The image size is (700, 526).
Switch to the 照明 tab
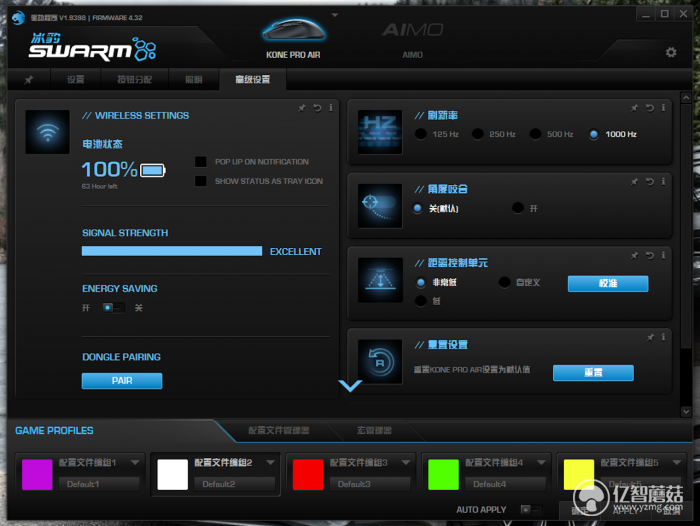pos(194,79)
